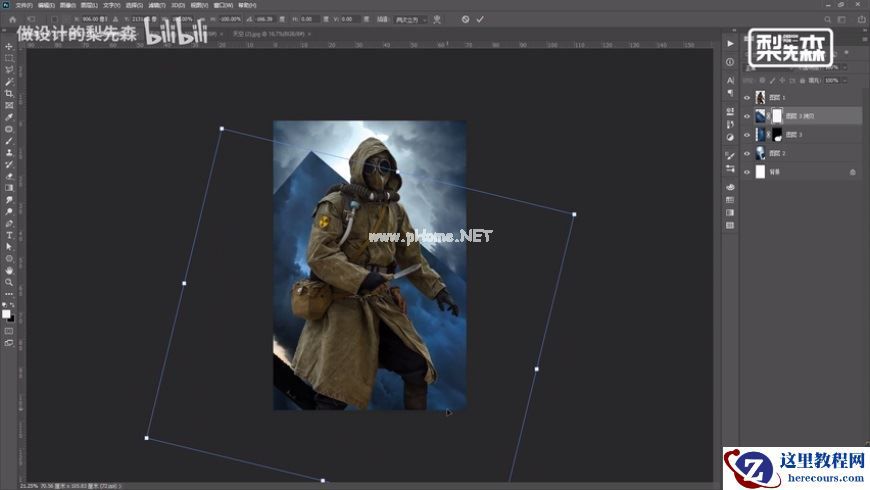Open the Edit Toolbar ellipsis
This screenshot has height=490, width=870.
coord(9,294)
